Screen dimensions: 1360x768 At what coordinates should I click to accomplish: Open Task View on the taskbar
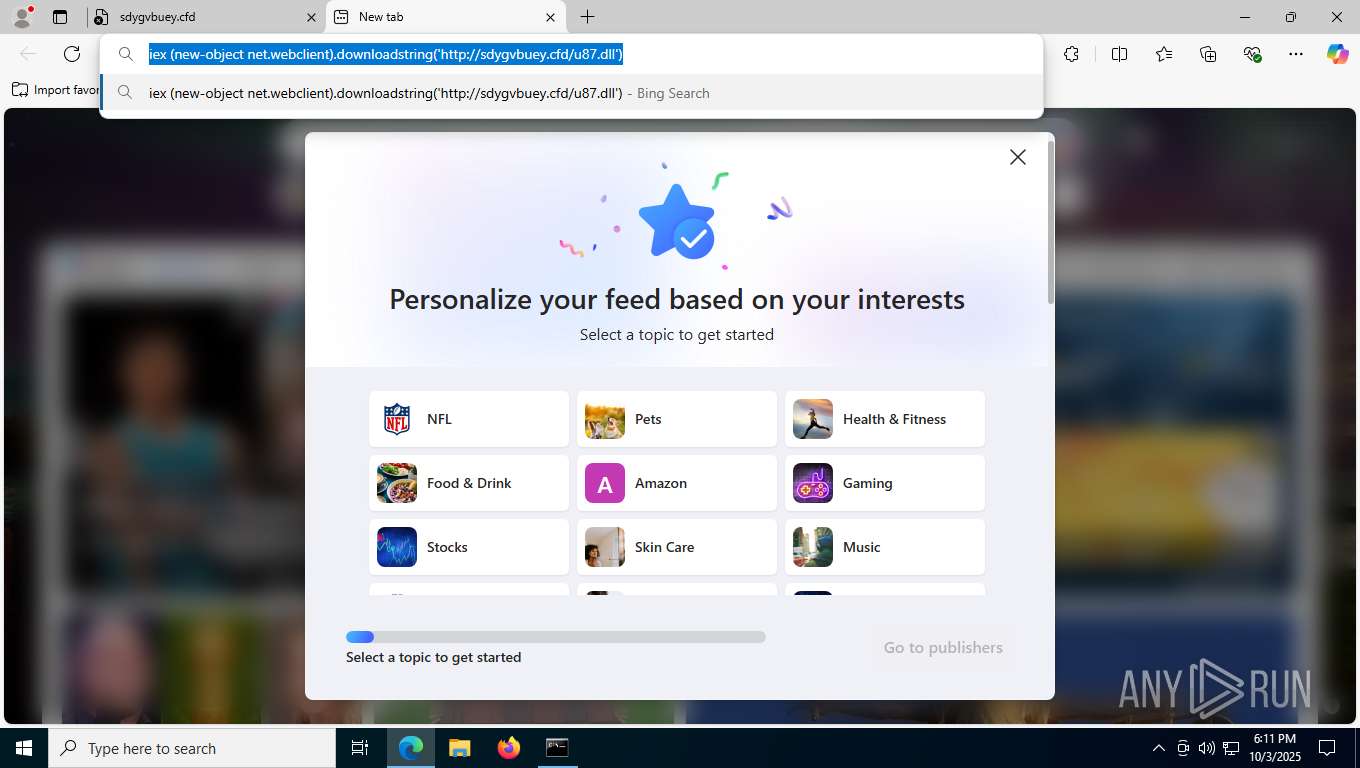pyautogui.click(x=360, y=748)
